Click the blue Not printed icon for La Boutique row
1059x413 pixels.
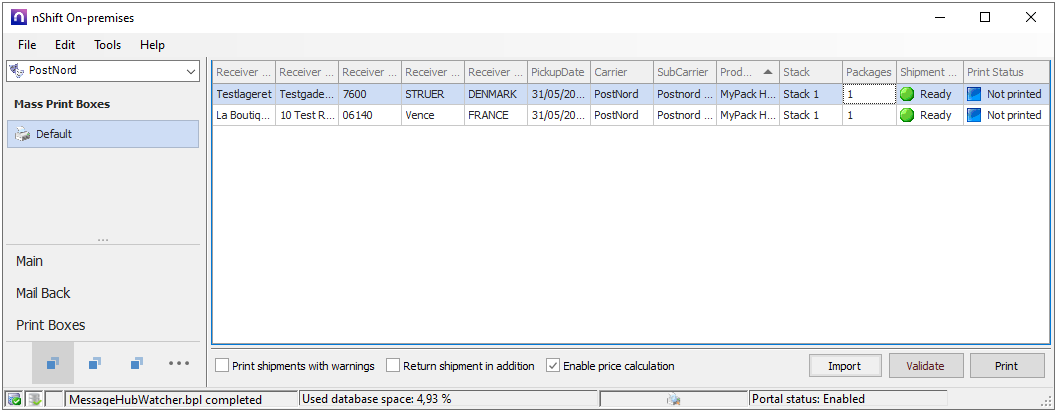(x=974, y=115)
